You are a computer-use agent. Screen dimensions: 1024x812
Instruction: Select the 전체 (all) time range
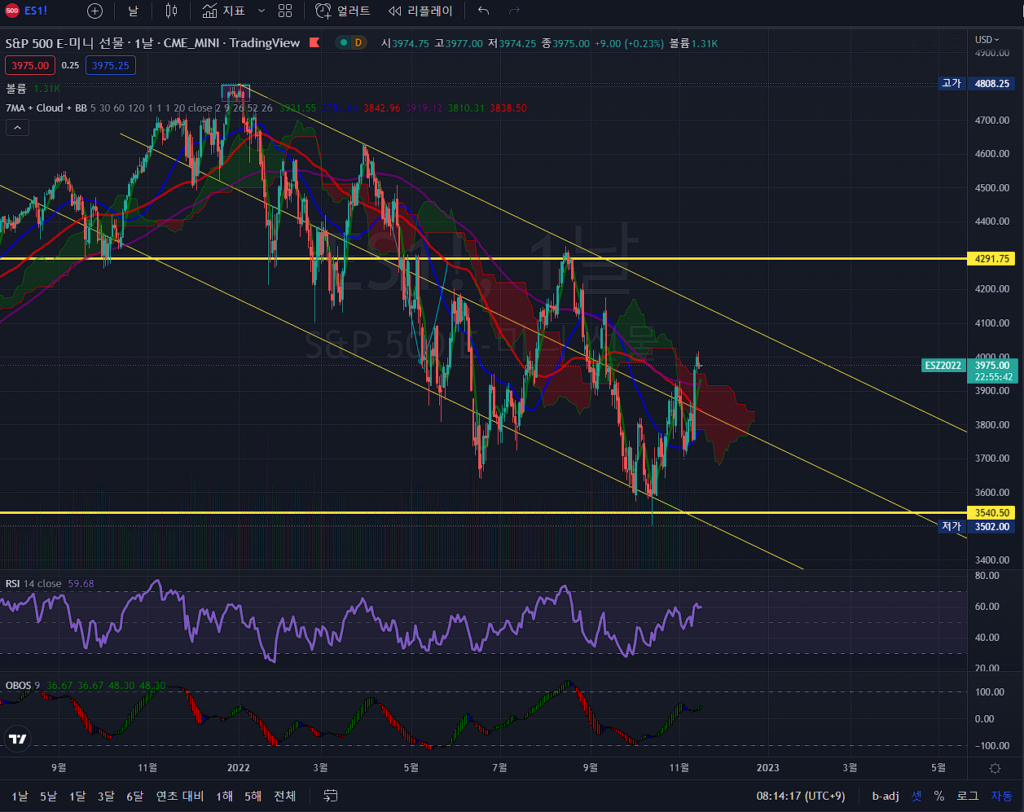pyautogui.click(x=285, y=796)
